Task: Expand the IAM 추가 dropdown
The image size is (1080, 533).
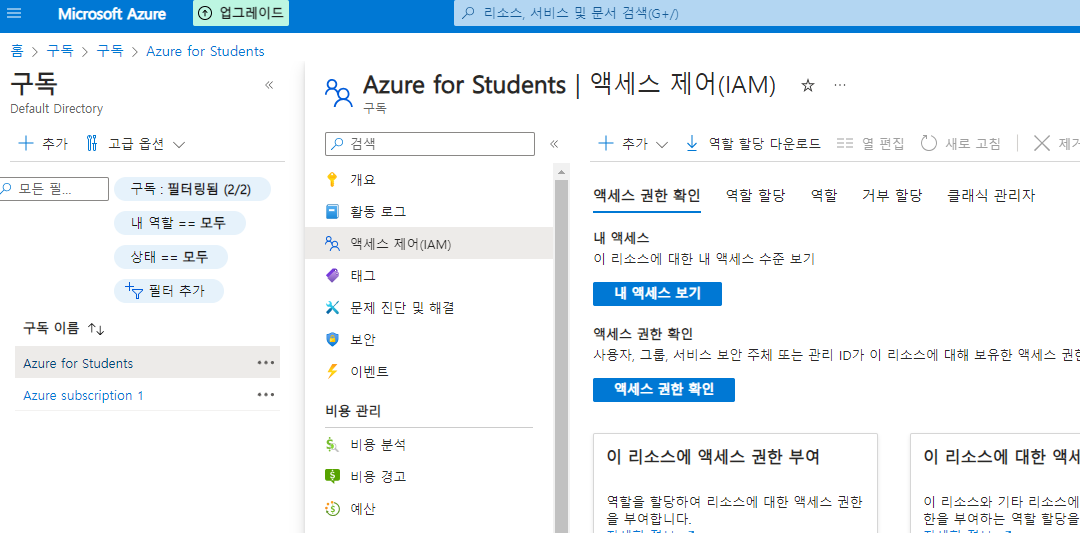Action: 633,144
